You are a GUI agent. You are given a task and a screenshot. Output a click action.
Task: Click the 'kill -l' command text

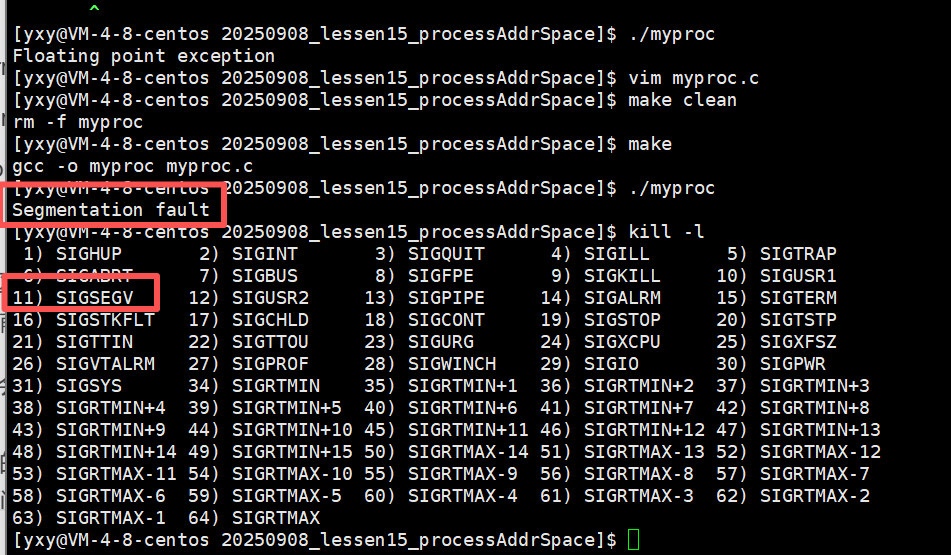point(666,232)
